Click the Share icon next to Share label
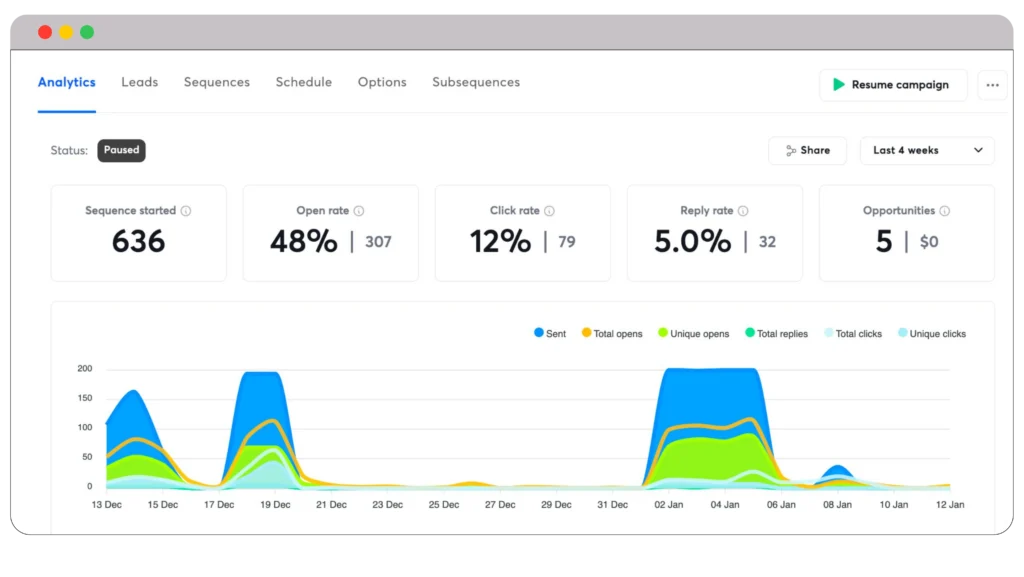This screenshot has width=1024, height=577. (x=789, y=150)
